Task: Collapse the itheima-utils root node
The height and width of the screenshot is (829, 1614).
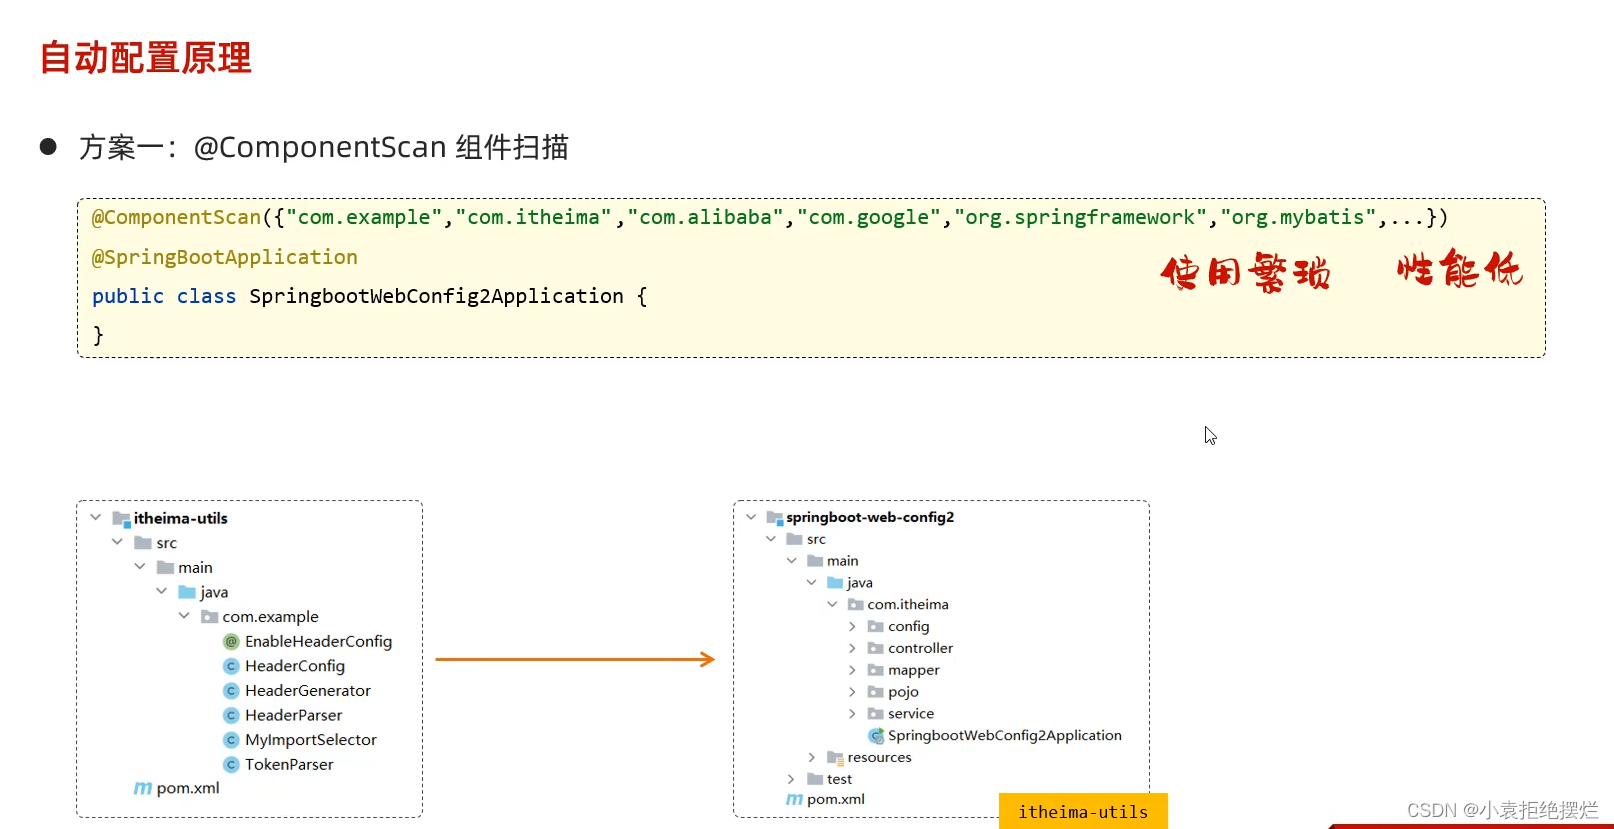Action: click(x=95, y=518)
